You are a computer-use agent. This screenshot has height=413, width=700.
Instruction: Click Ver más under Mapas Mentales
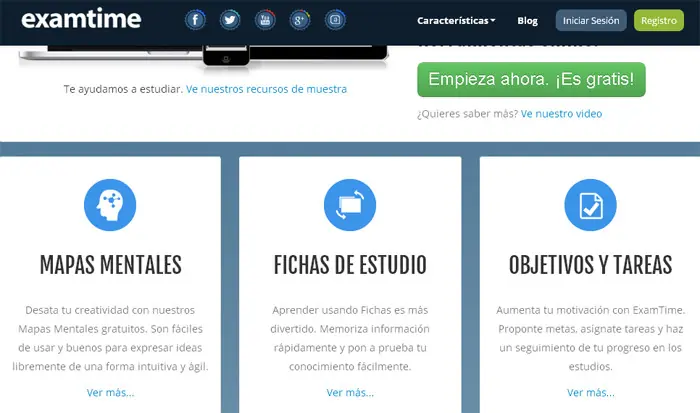click(110, 392)
